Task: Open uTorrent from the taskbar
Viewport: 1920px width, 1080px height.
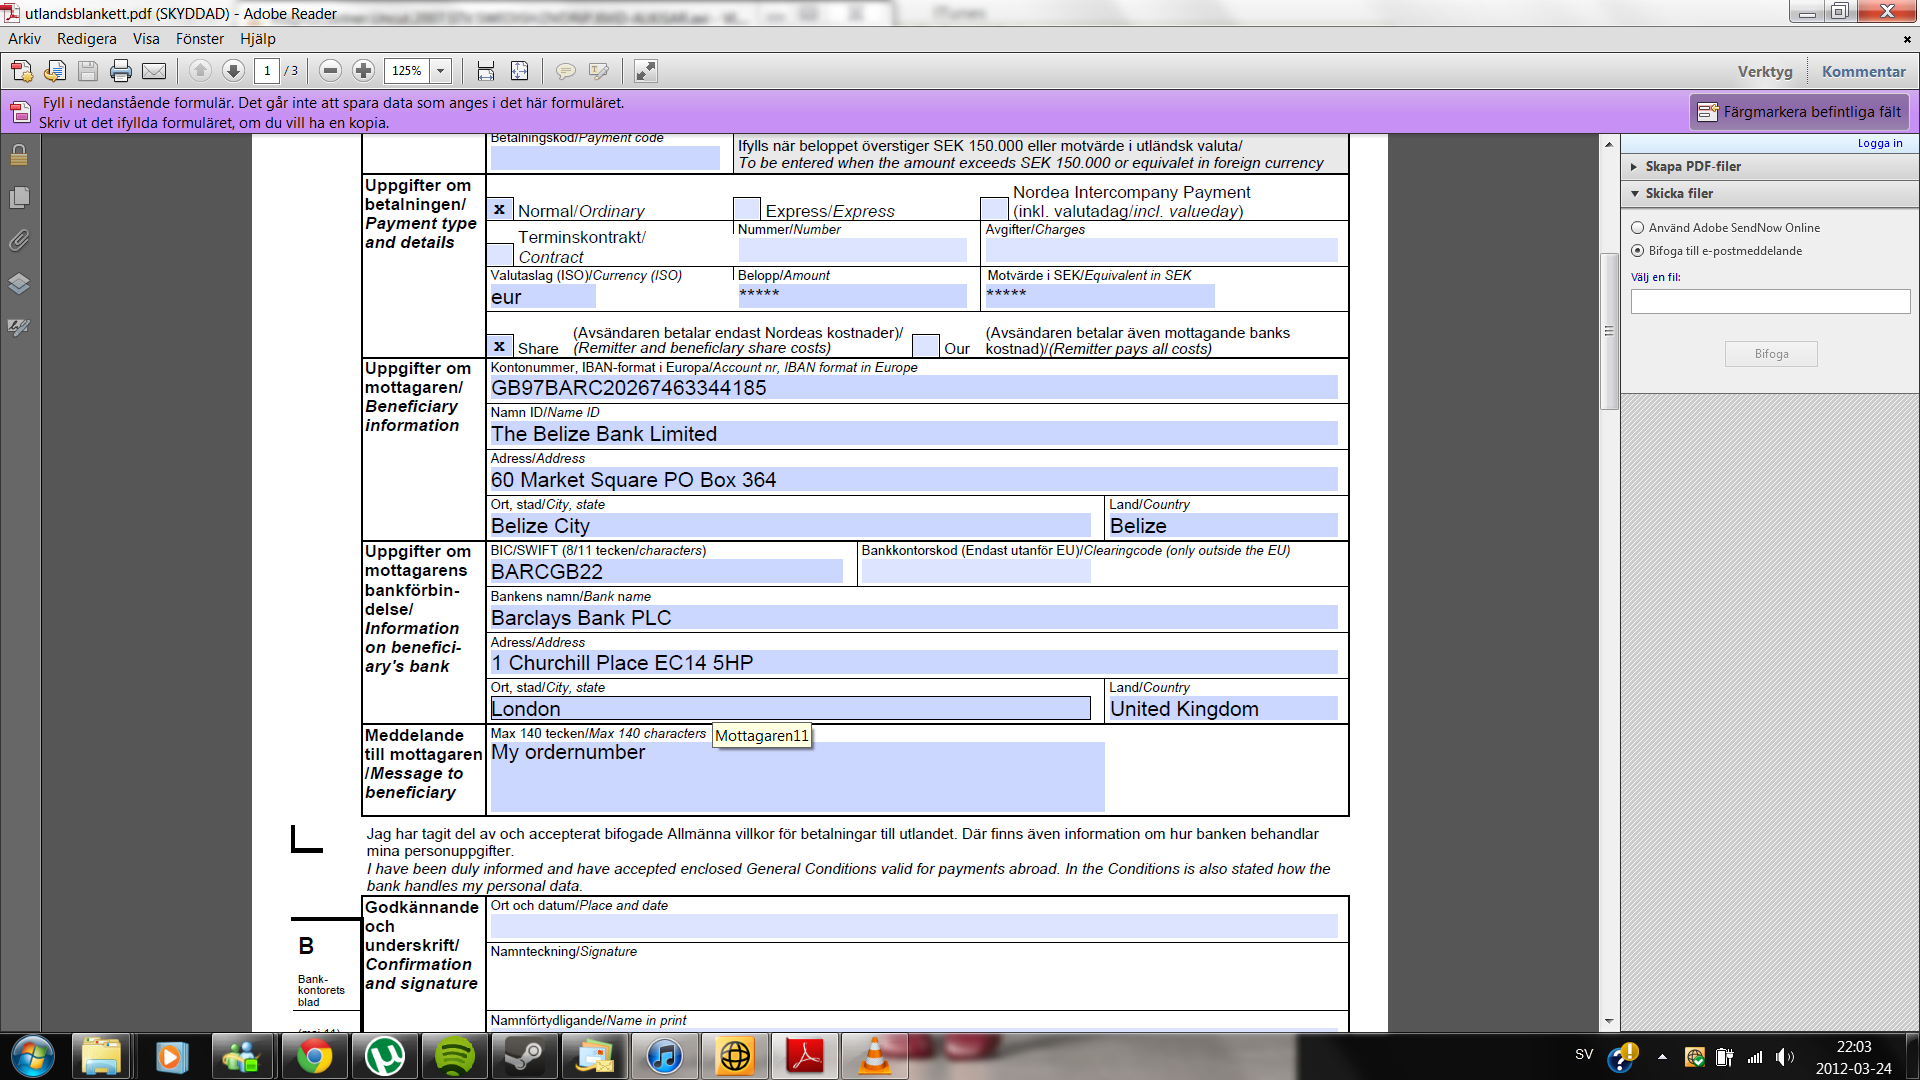Action: click(x=385, y=1057)
